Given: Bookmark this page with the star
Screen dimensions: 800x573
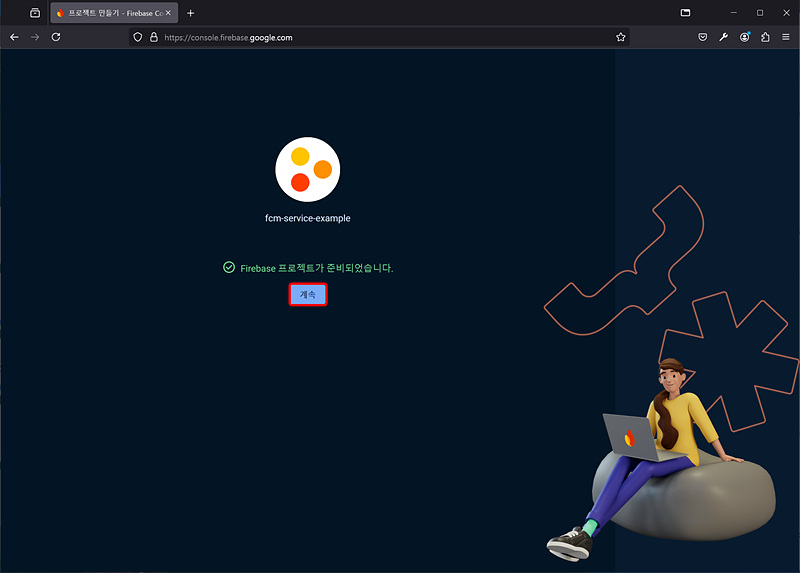Looking at the screenshot, I should tap(620, 37).
